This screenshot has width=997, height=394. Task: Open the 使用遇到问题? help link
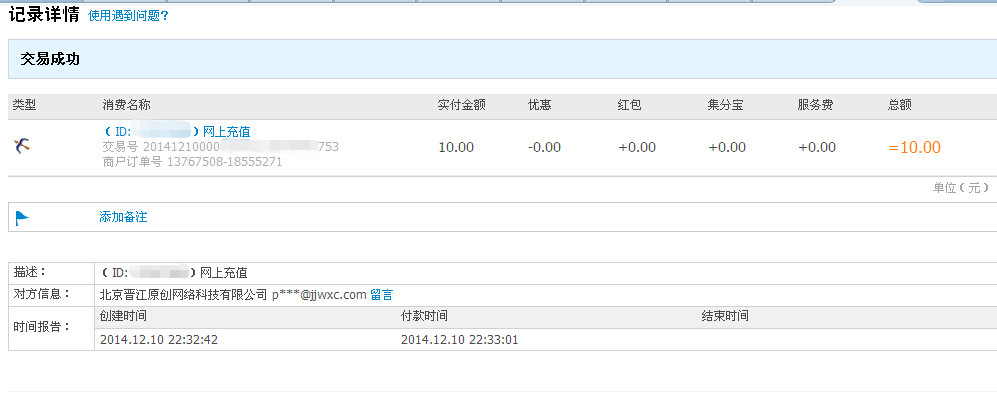[128, 16]
